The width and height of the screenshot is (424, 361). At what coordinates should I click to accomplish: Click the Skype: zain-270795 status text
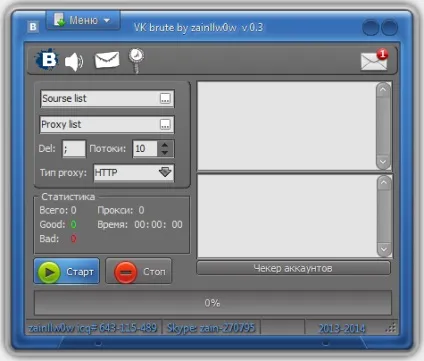[x=211, y=328]
